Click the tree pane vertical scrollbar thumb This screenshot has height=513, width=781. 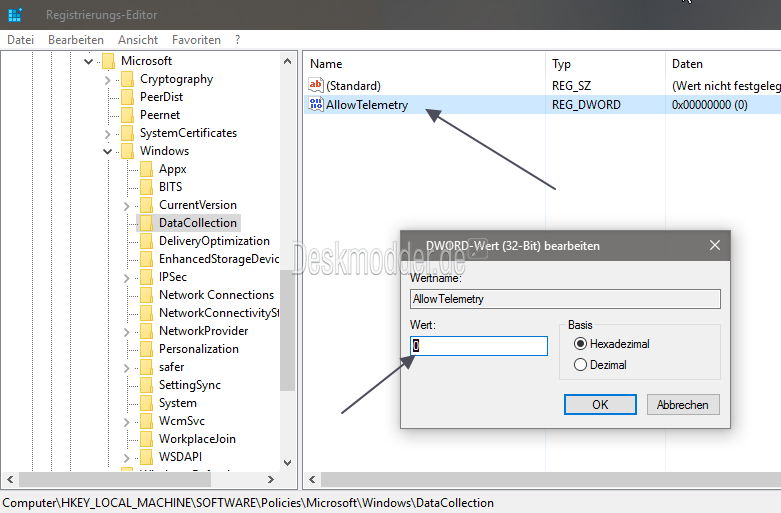[287, 330]
